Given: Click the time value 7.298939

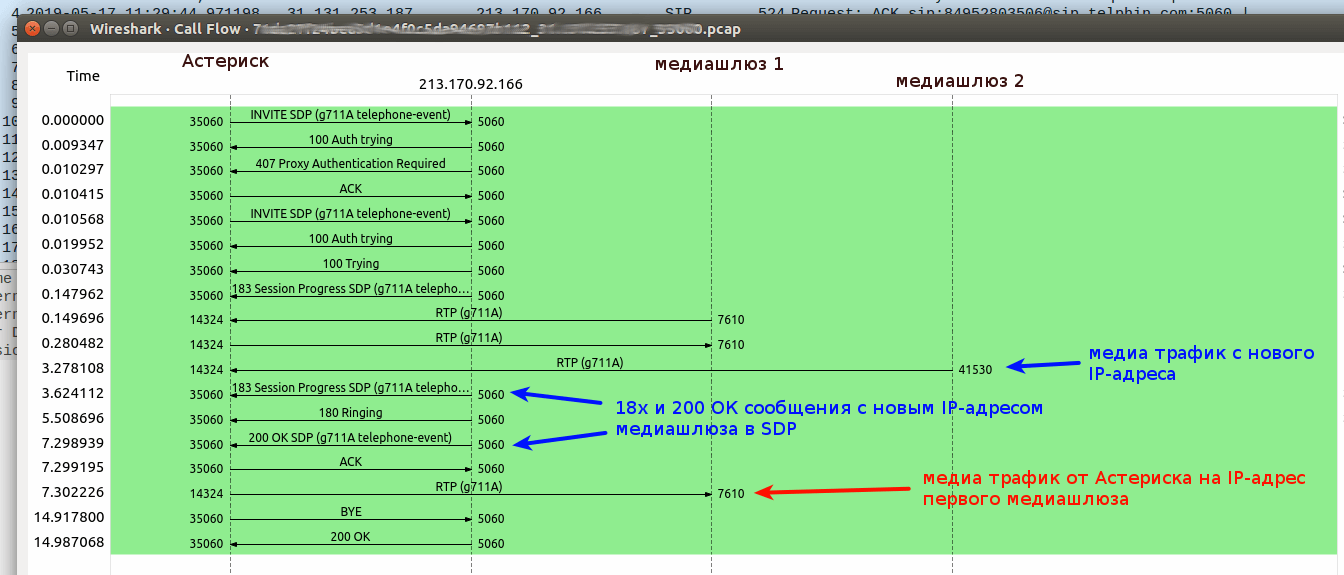Looking at the screenshot, I should pyautogui.click(x=73, y=442).
